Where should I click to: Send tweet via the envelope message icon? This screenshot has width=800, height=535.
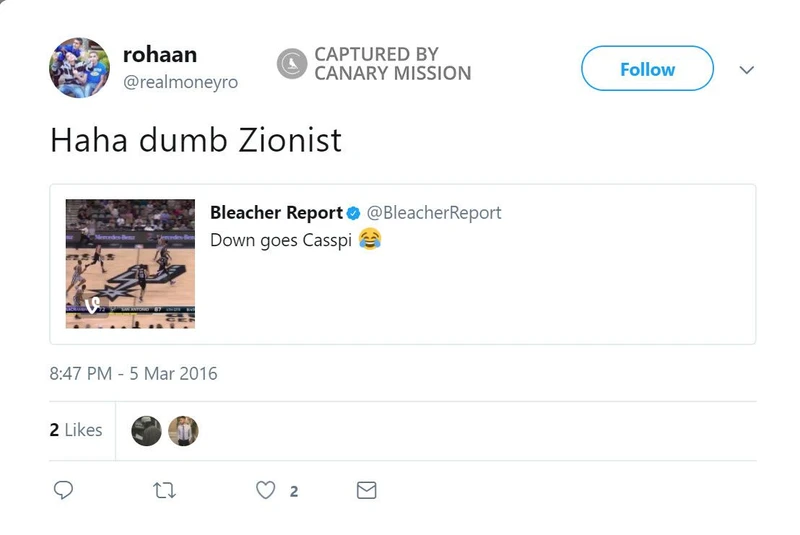tap(367, 490)
